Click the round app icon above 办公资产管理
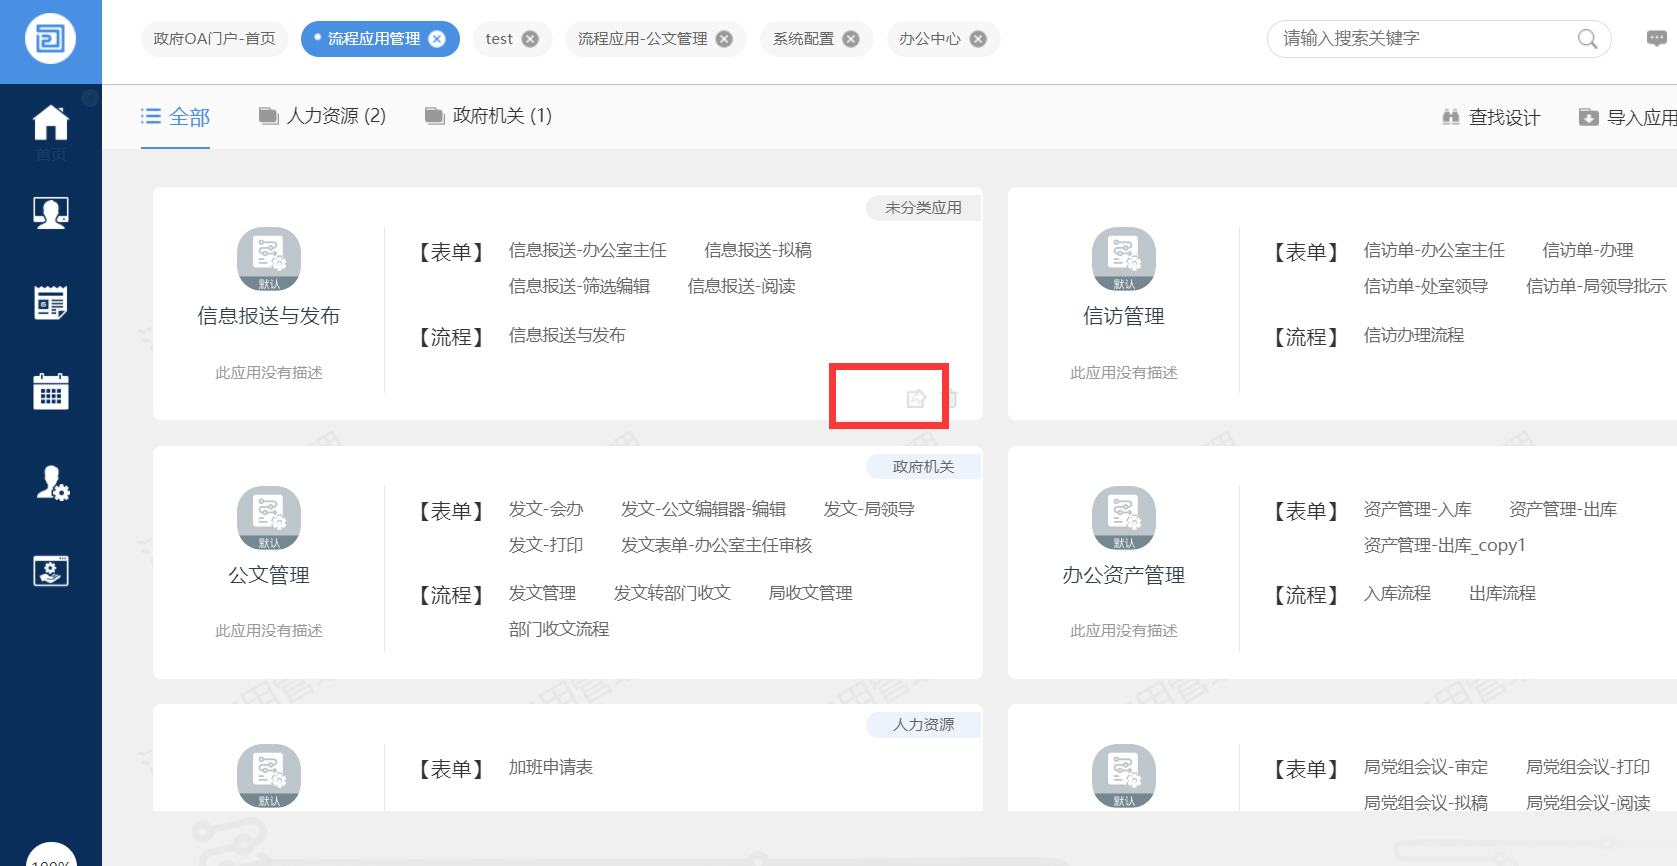Viewport: 1677px width, 866px height. 1124,519
